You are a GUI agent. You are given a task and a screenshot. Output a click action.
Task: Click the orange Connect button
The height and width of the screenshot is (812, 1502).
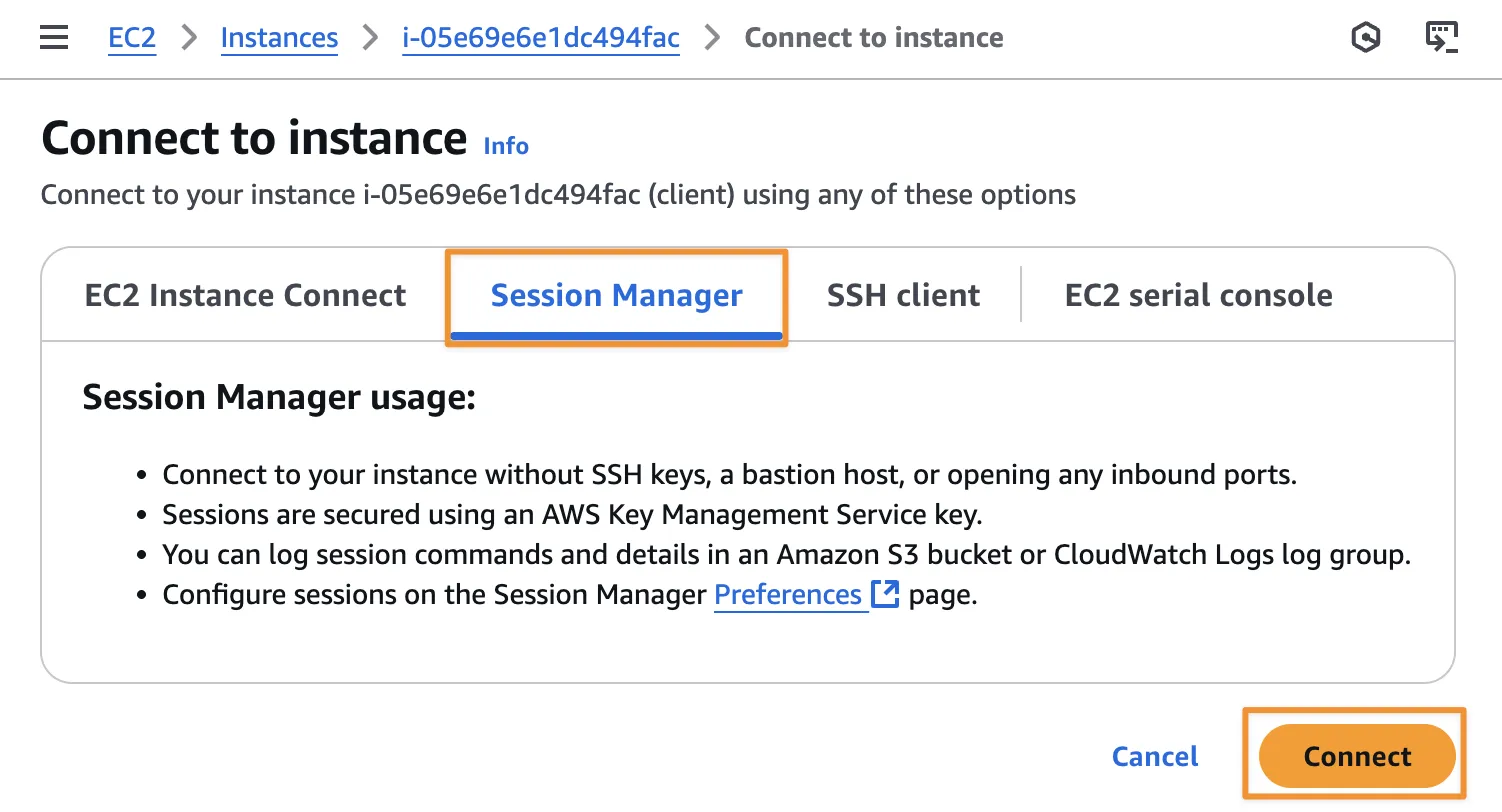(1356, 756)
